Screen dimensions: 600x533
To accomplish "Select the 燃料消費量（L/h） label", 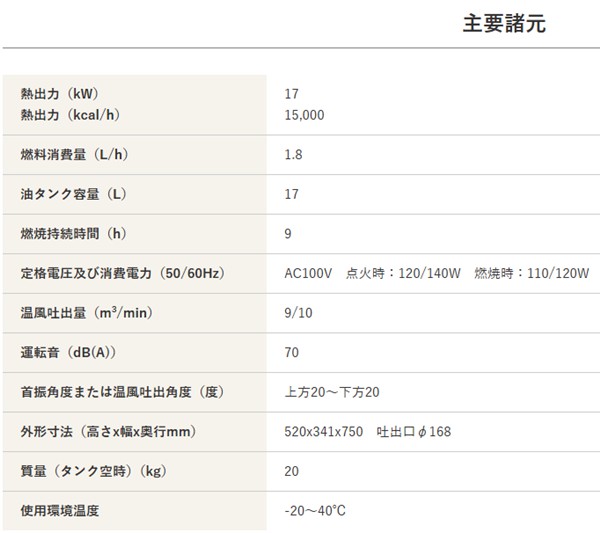I will pos(73,155).
